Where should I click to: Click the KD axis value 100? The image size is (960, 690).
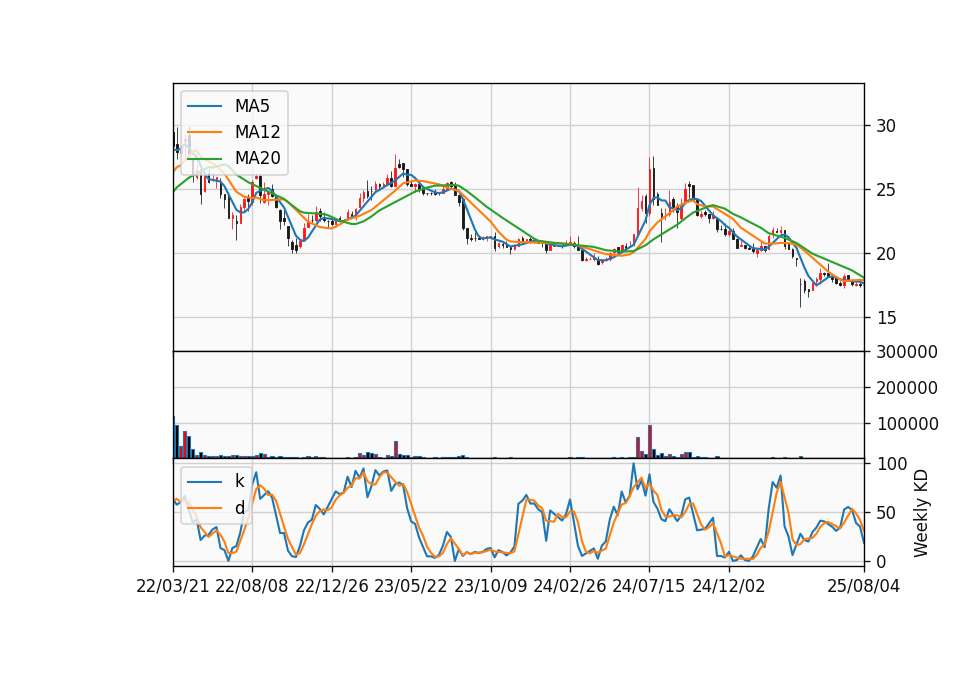point(891,464)
